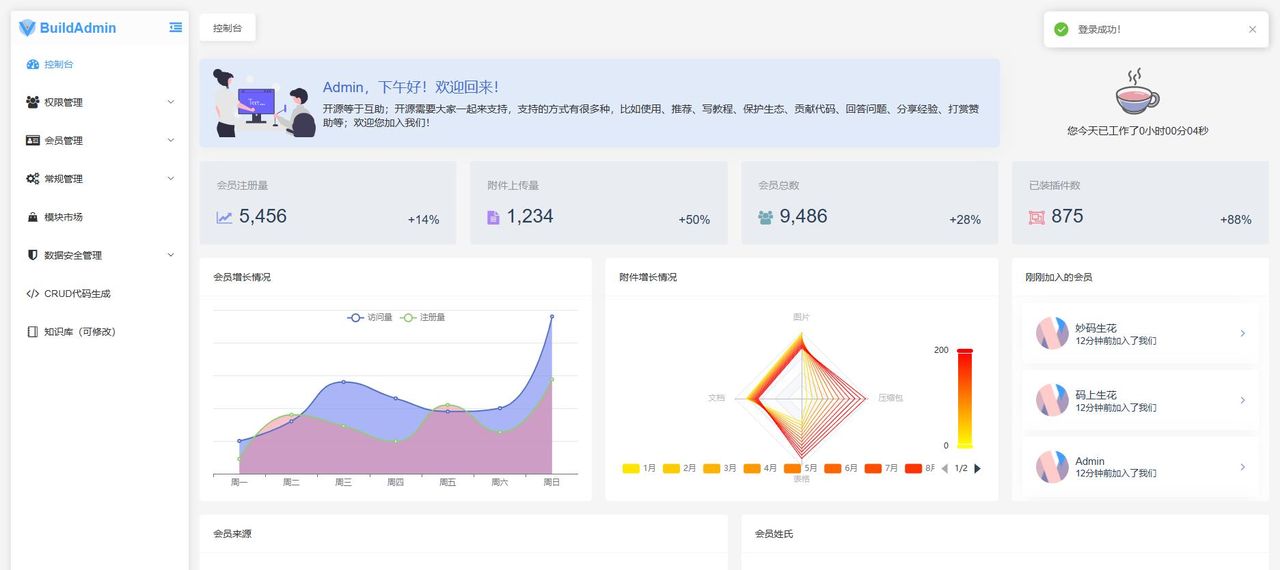This screenshot has height=570, width=1280.
Task: Toggle the 5月 legend entry
Action: click(801, 468)
